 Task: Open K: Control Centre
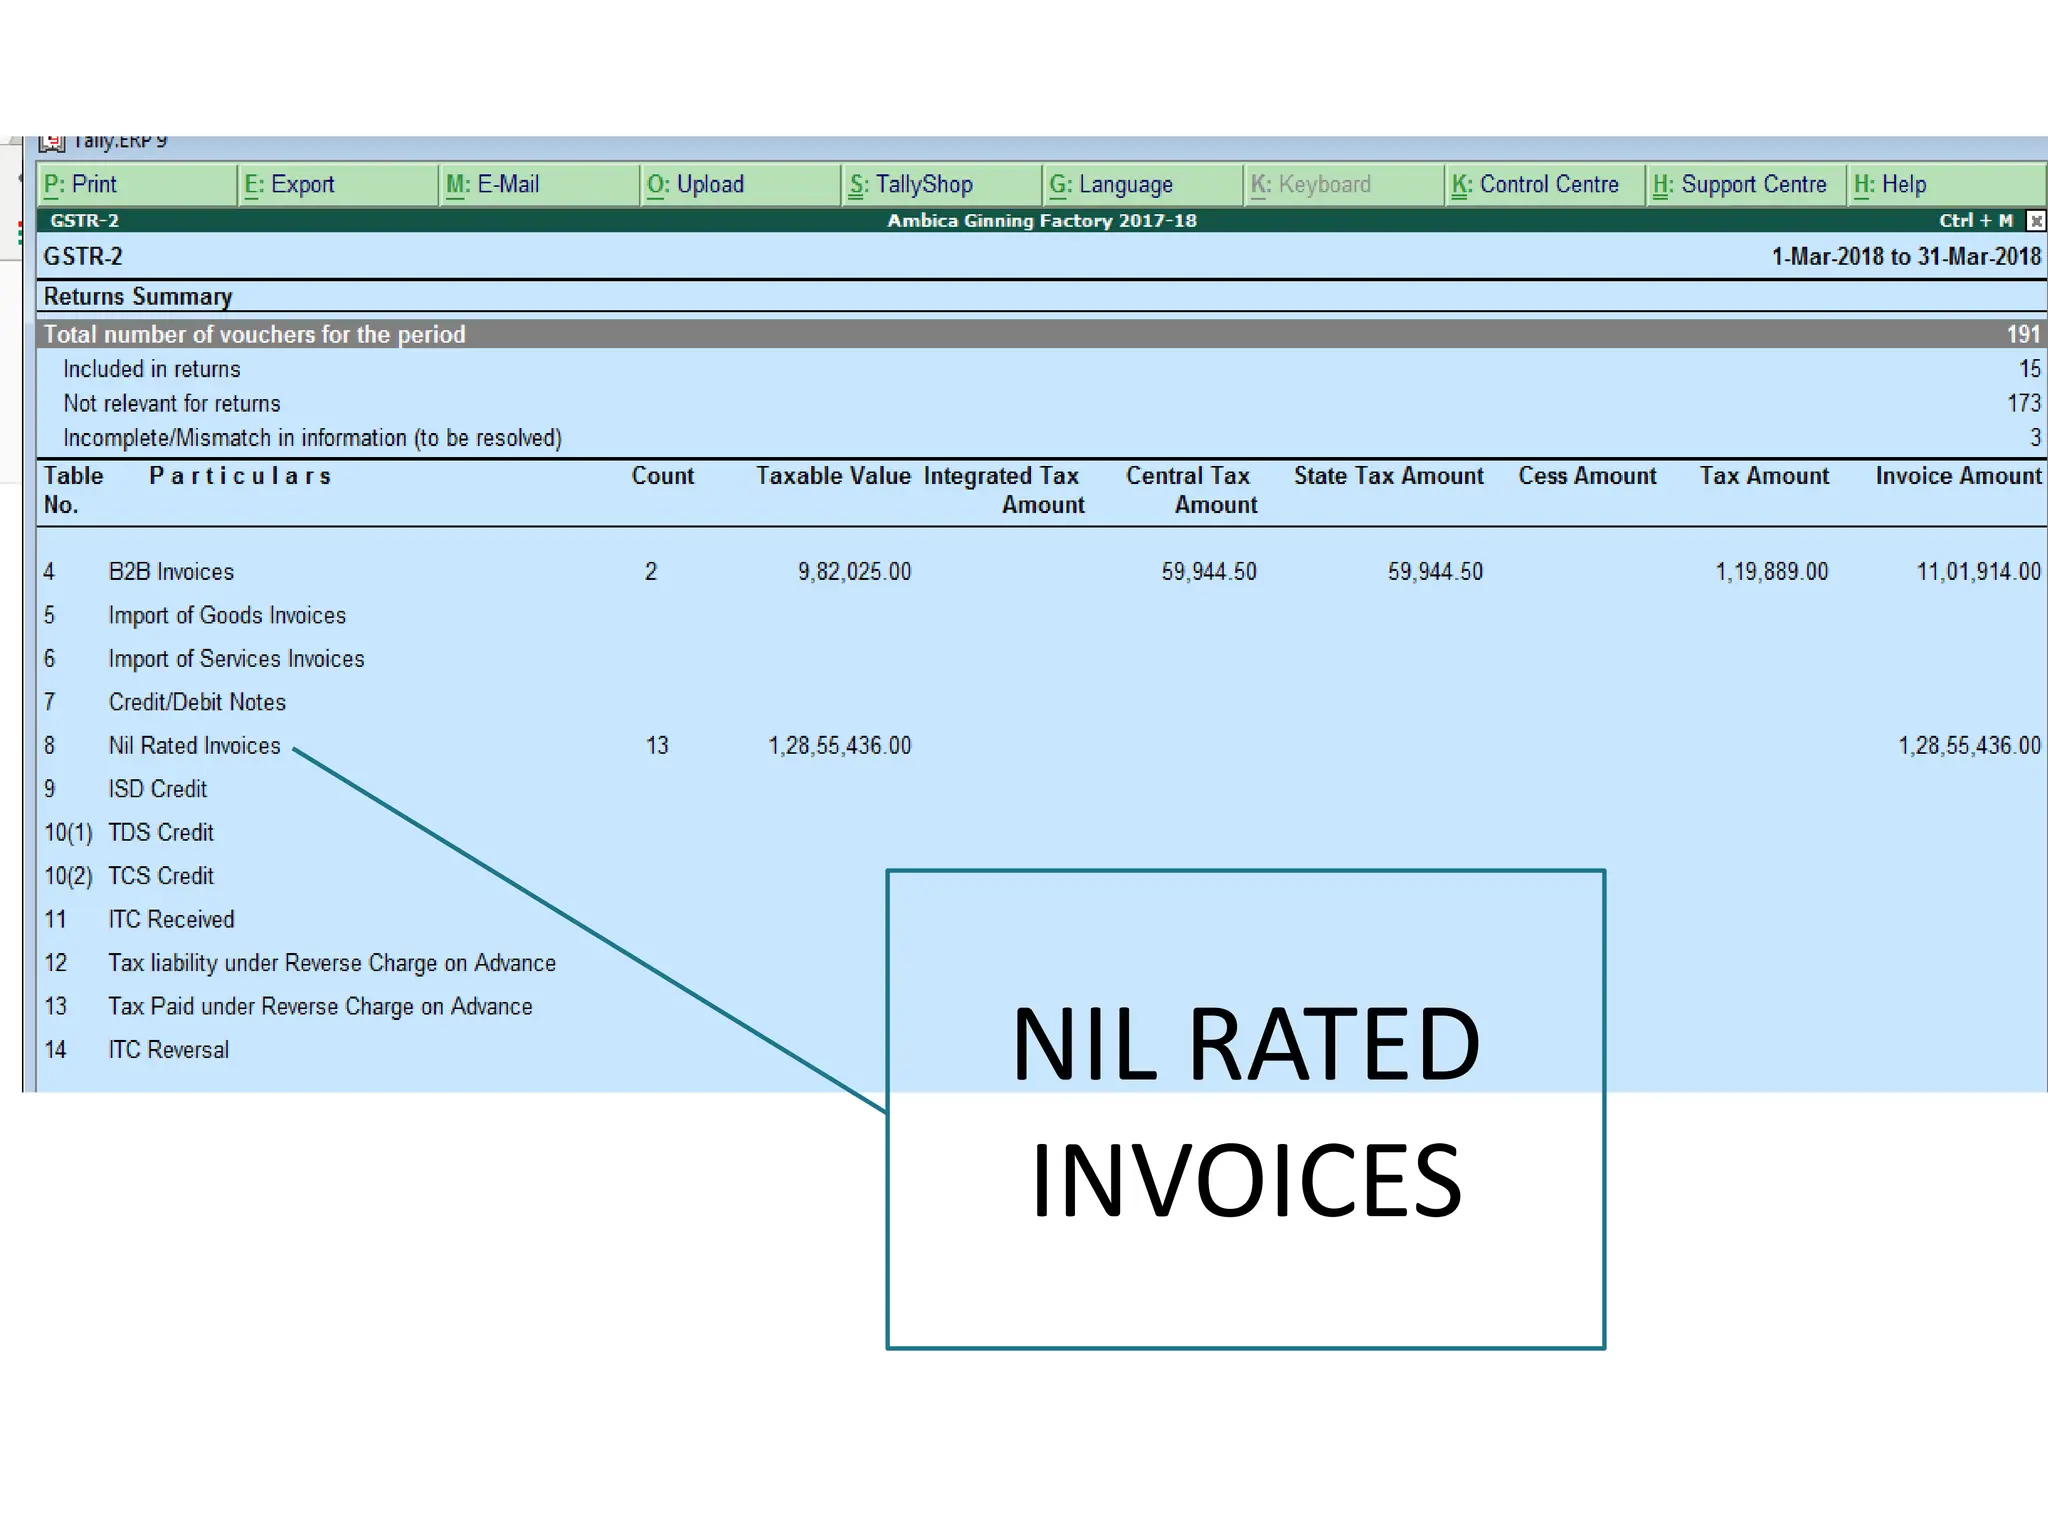click(x=1546, y=185)
